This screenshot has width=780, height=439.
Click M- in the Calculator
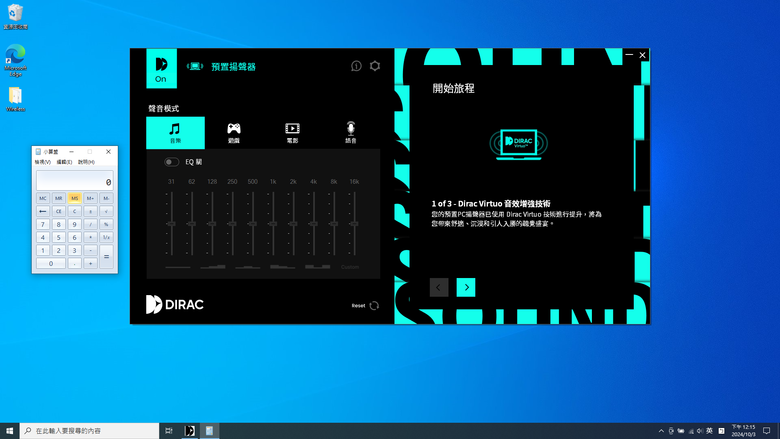[106, 198]
